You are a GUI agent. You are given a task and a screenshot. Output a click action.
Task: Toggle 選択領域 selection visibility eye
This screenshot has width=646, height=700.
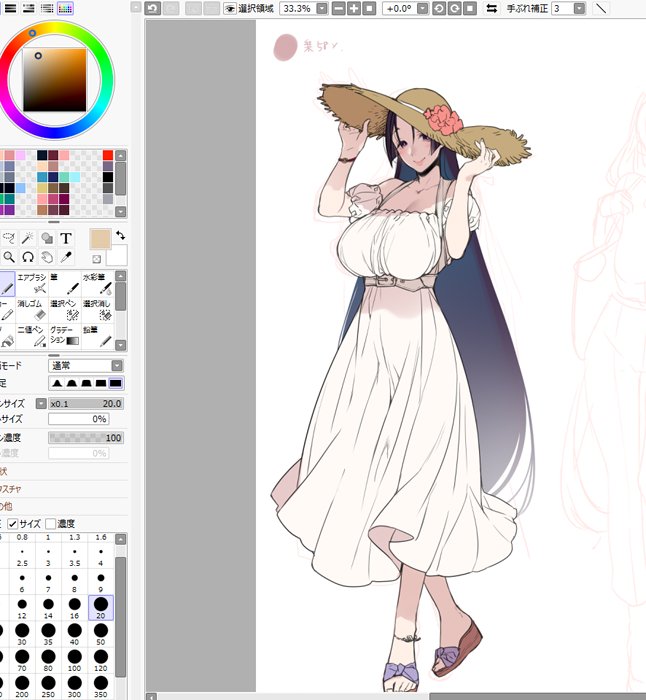tap(230, 8)
